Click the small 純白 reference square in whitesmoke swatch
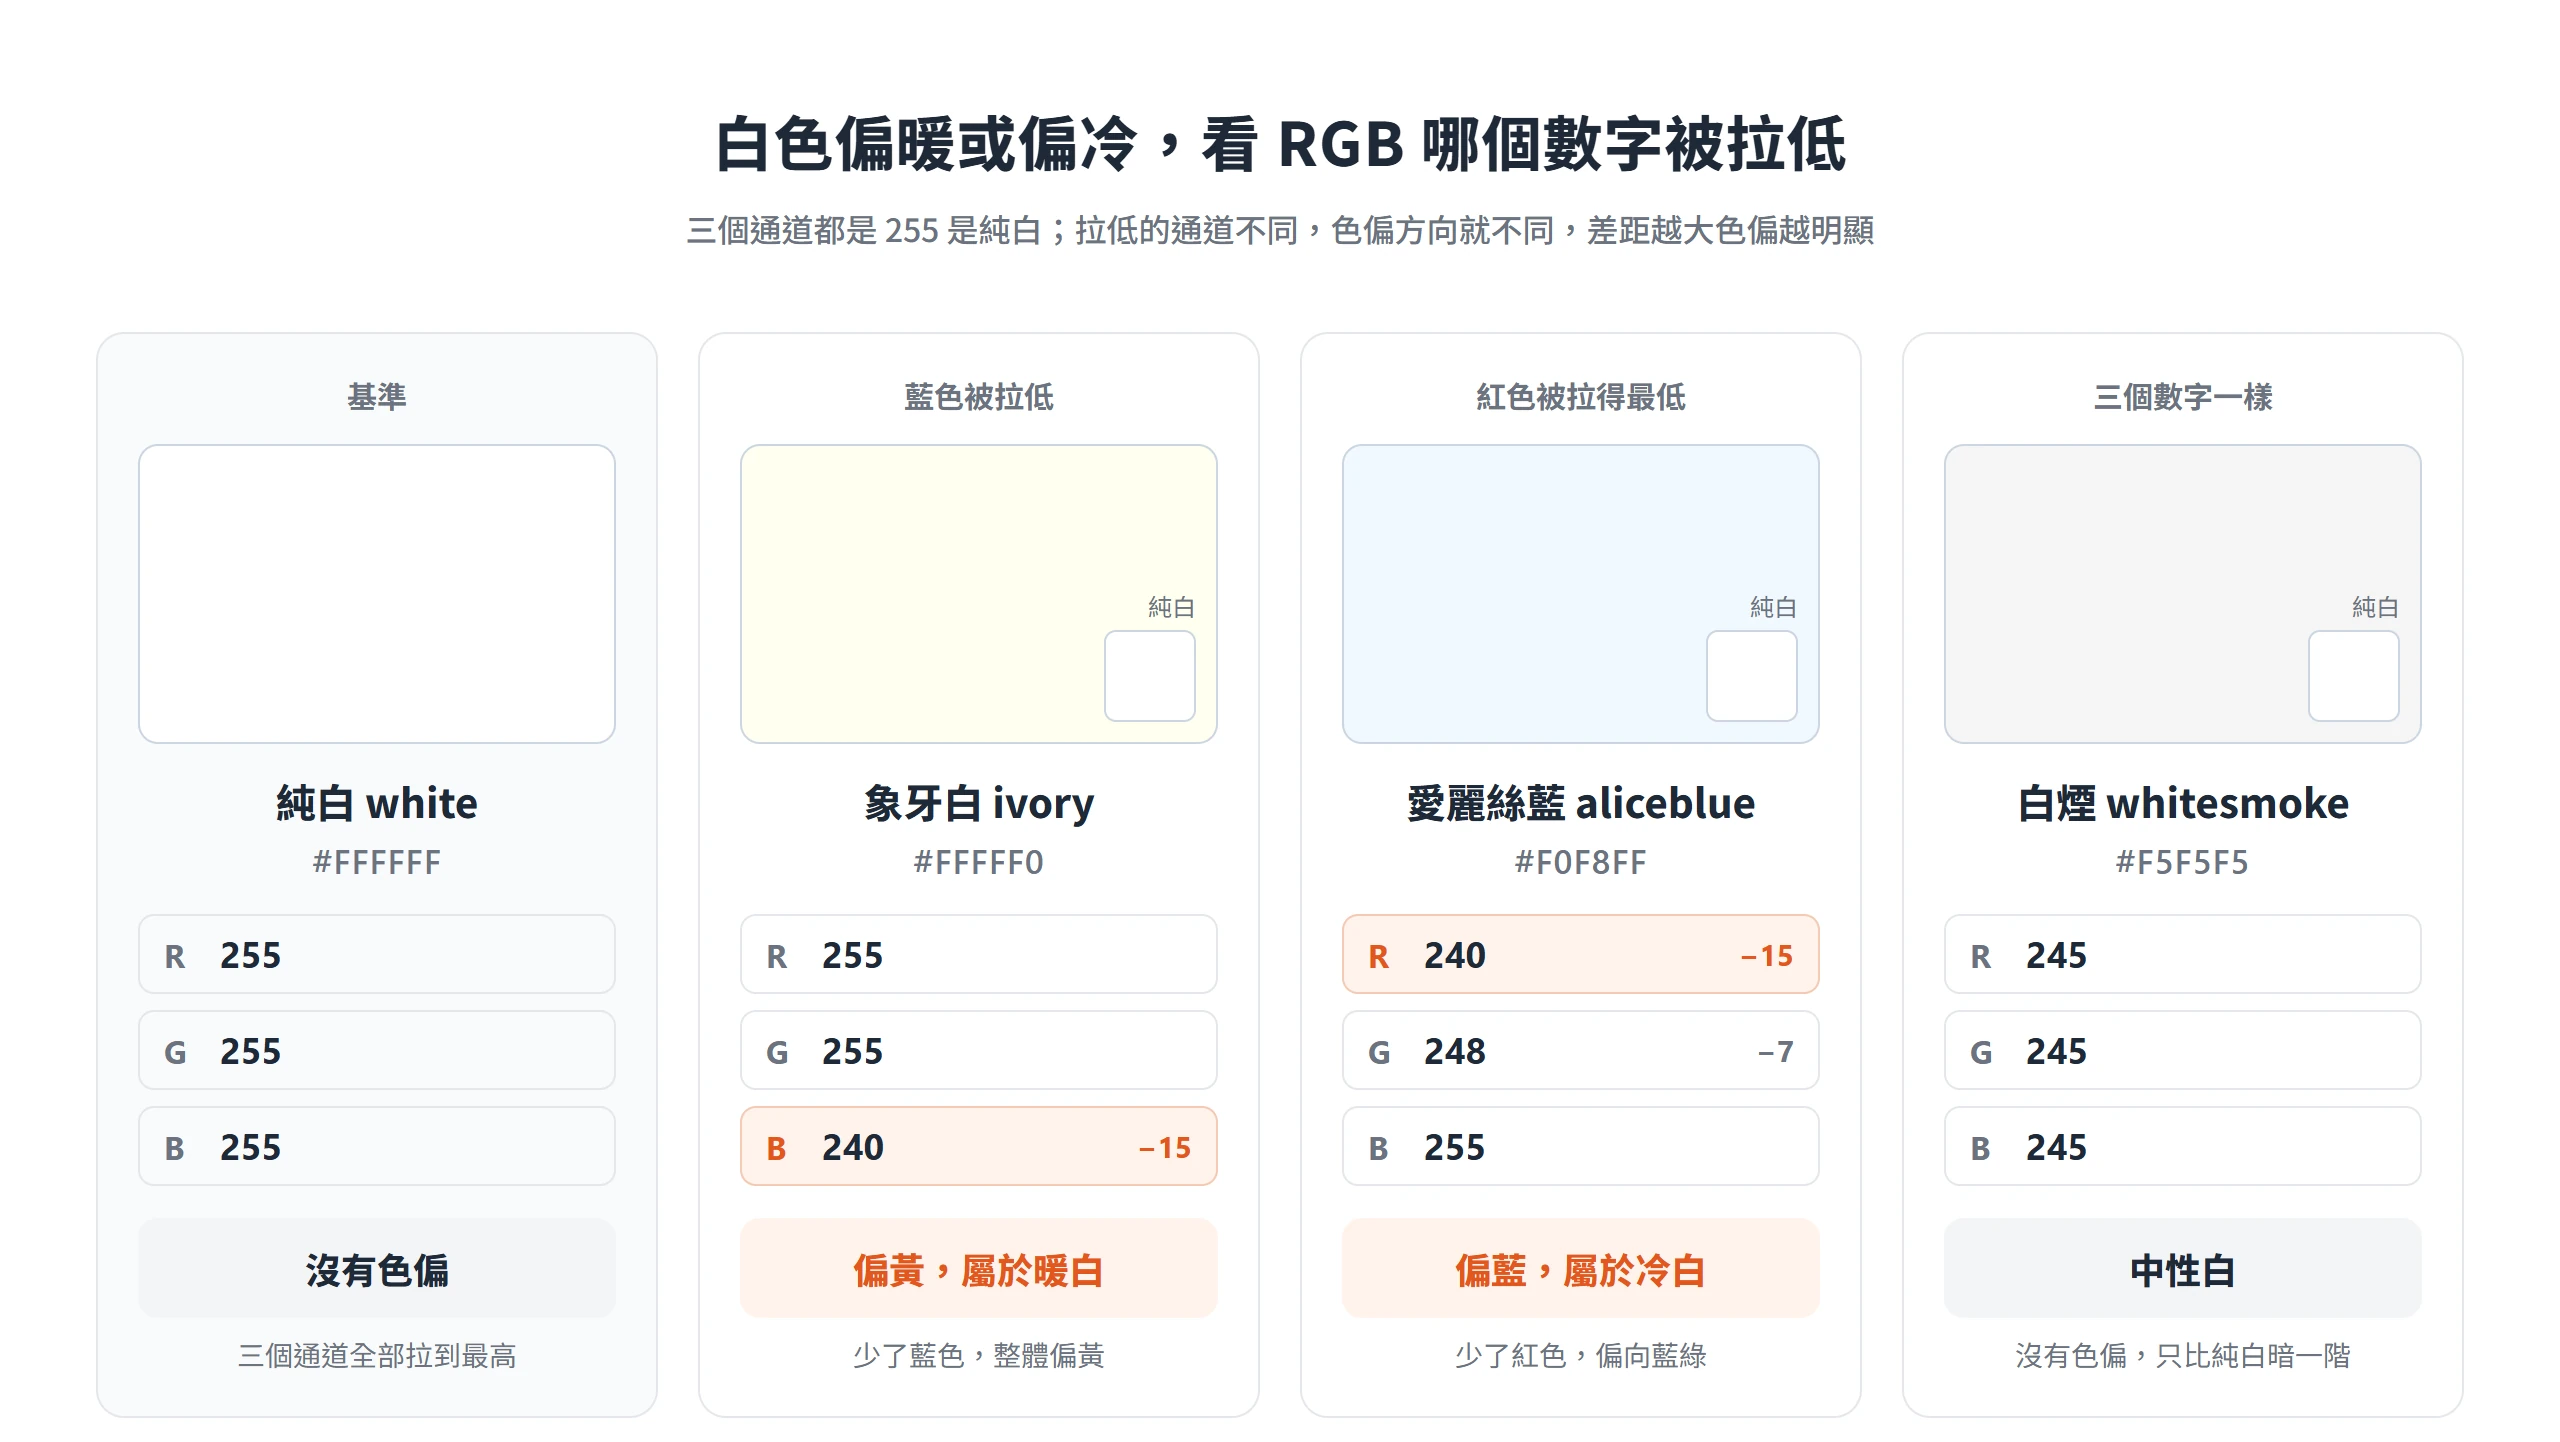Screen dimensions: 2560x1442 pos(2354,676)
